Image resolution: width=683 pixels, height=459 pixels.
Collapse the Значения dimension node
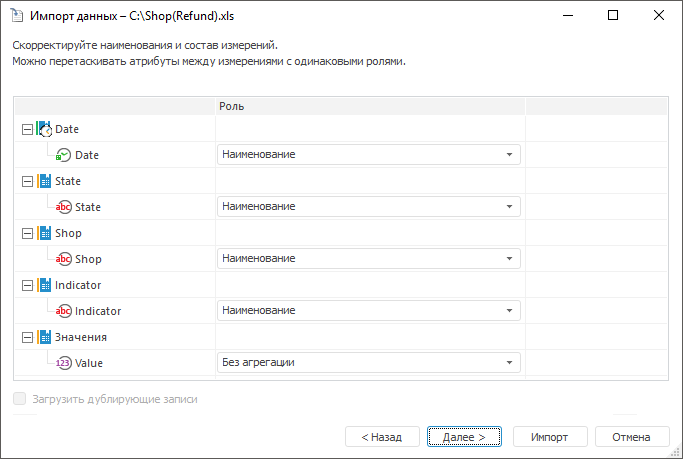(26, 337)
